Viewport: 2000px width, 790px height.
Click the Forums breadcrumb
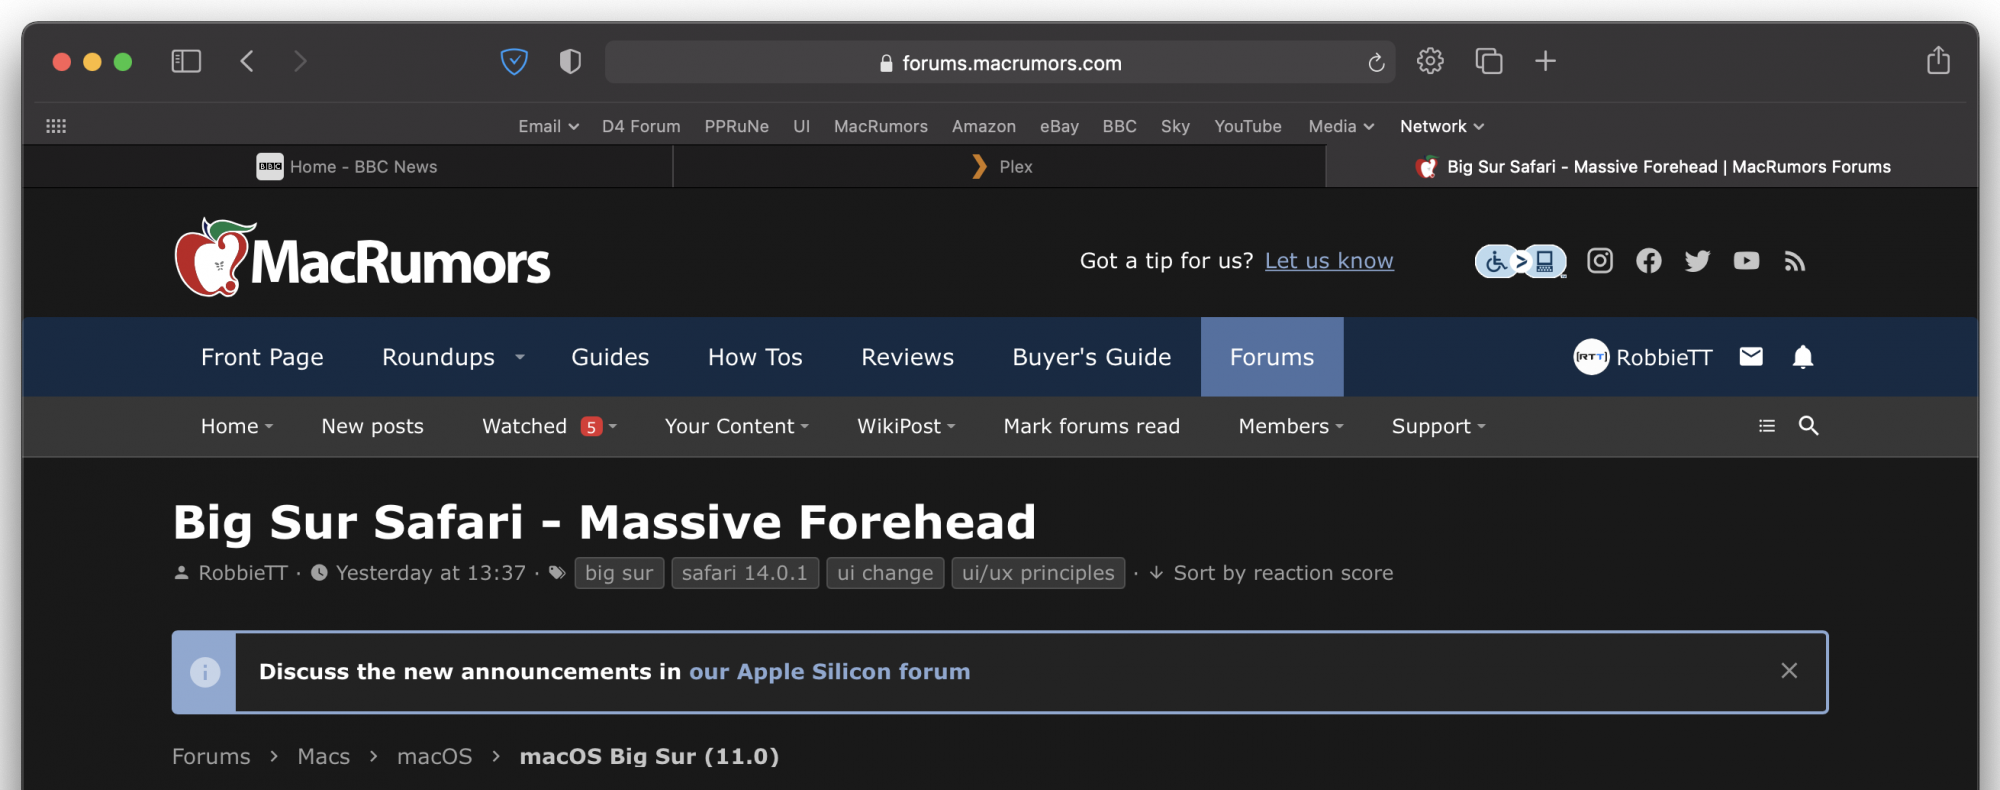(211, 756)
